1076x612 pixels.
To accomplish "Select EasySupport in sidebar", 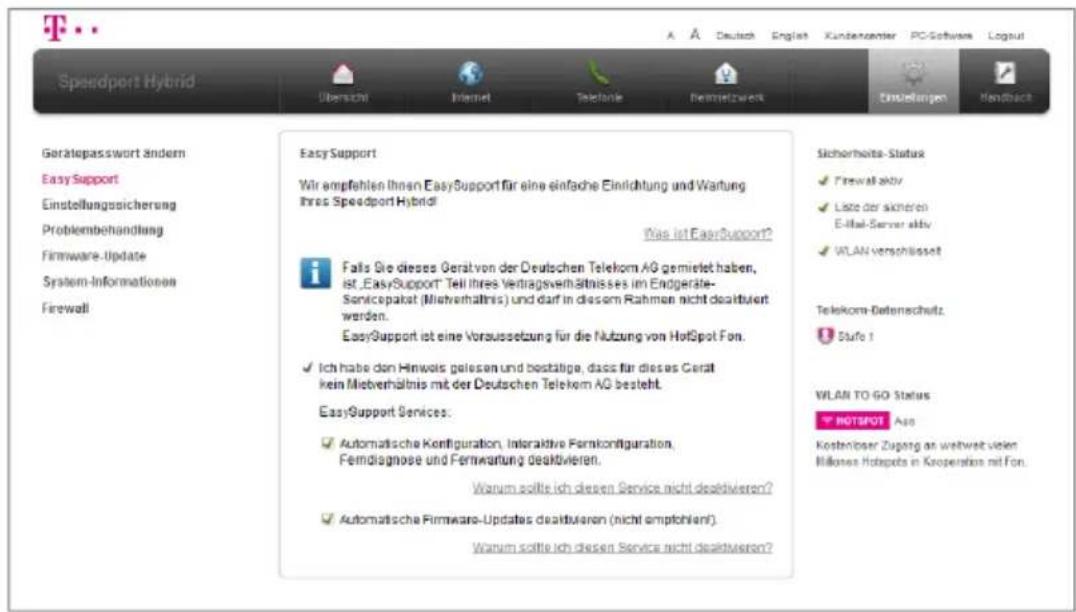I will (80, 179).
